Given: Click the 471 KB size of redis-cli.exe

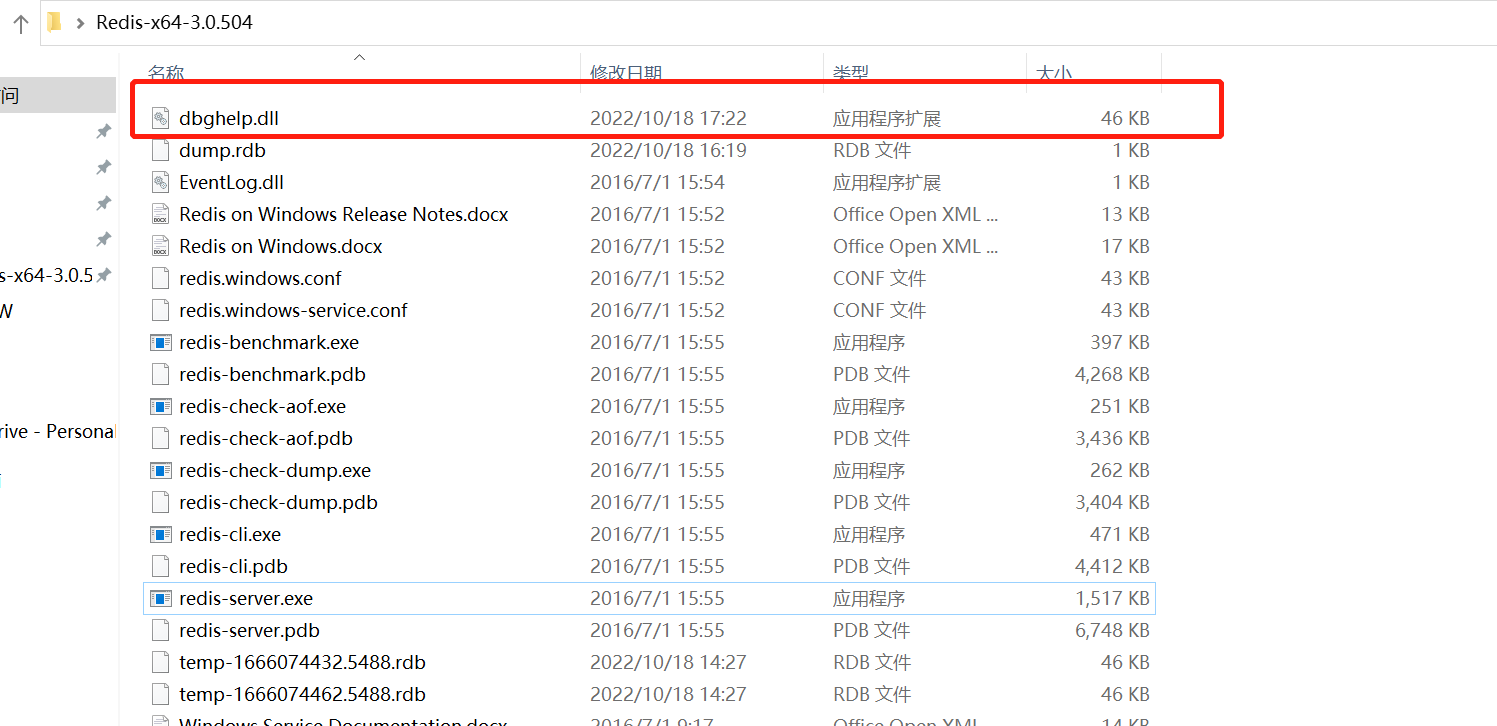Looking at the screenshot, I should [x=1120, y=534].
